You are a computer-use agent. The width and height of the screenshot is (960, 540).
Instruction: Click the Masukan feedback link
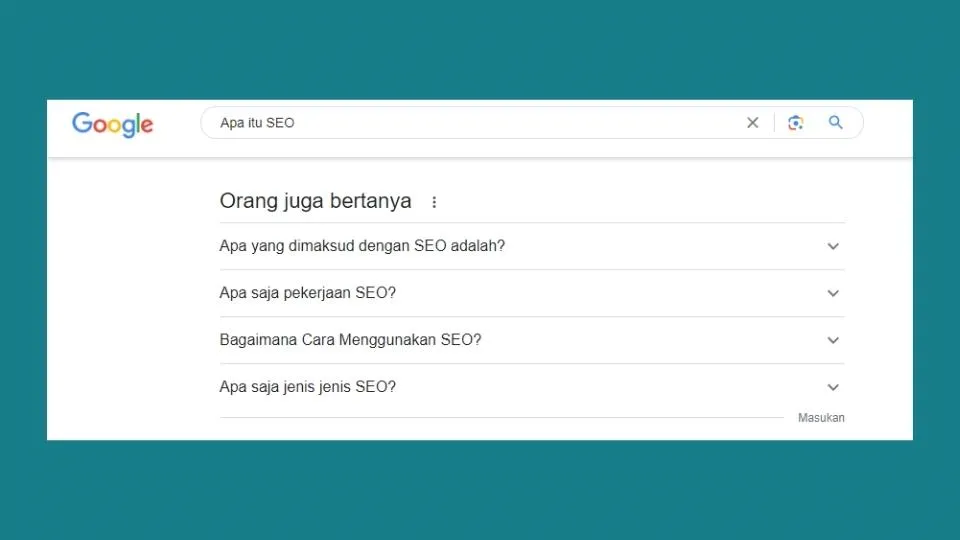pyautogui.click(x=821, y=418)
